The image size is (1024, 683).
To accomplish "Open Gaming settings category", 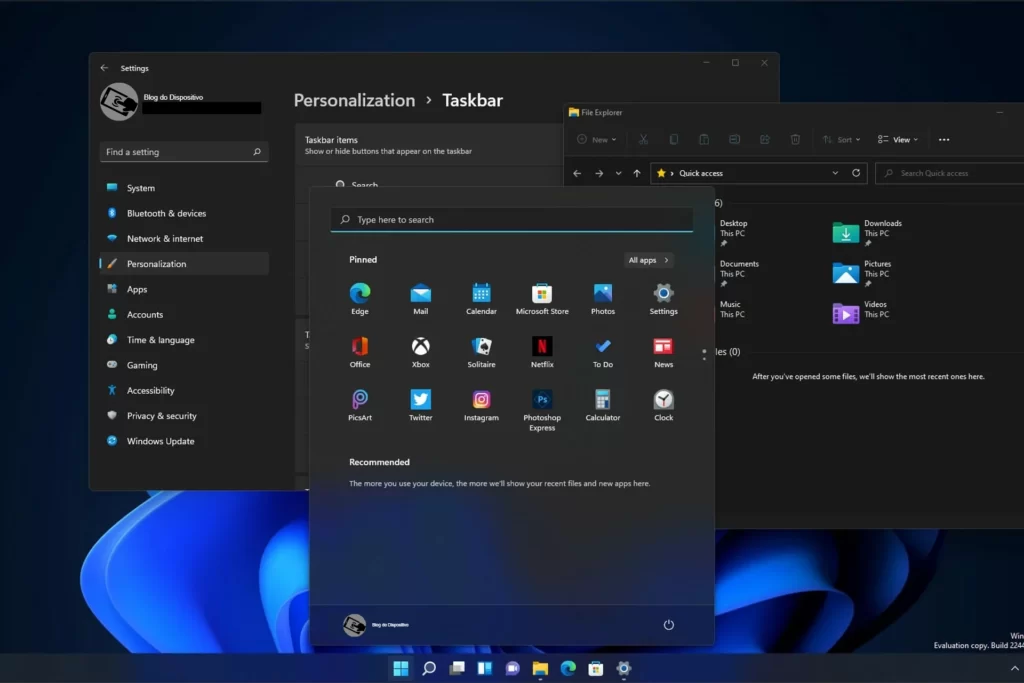I will click(184, 365).
